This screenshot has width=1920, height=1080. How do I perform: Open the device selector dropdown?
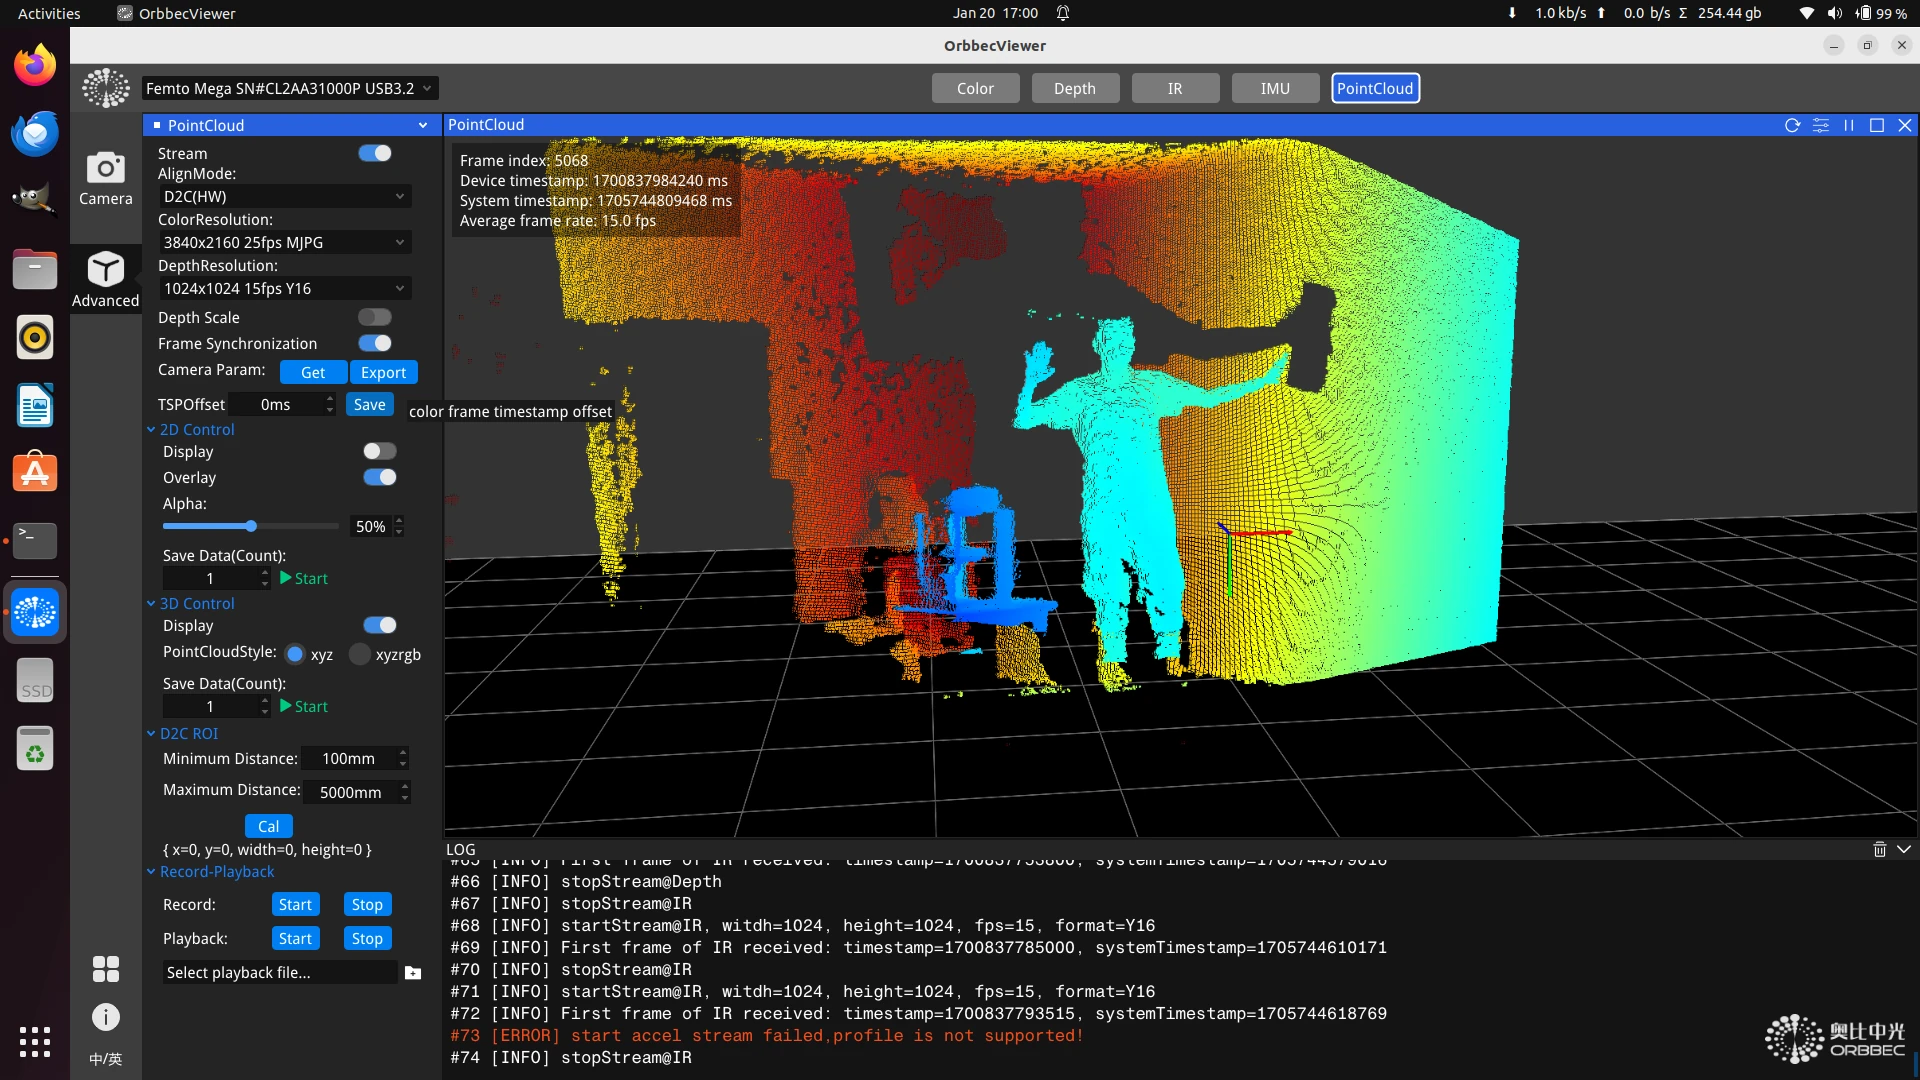290,88
